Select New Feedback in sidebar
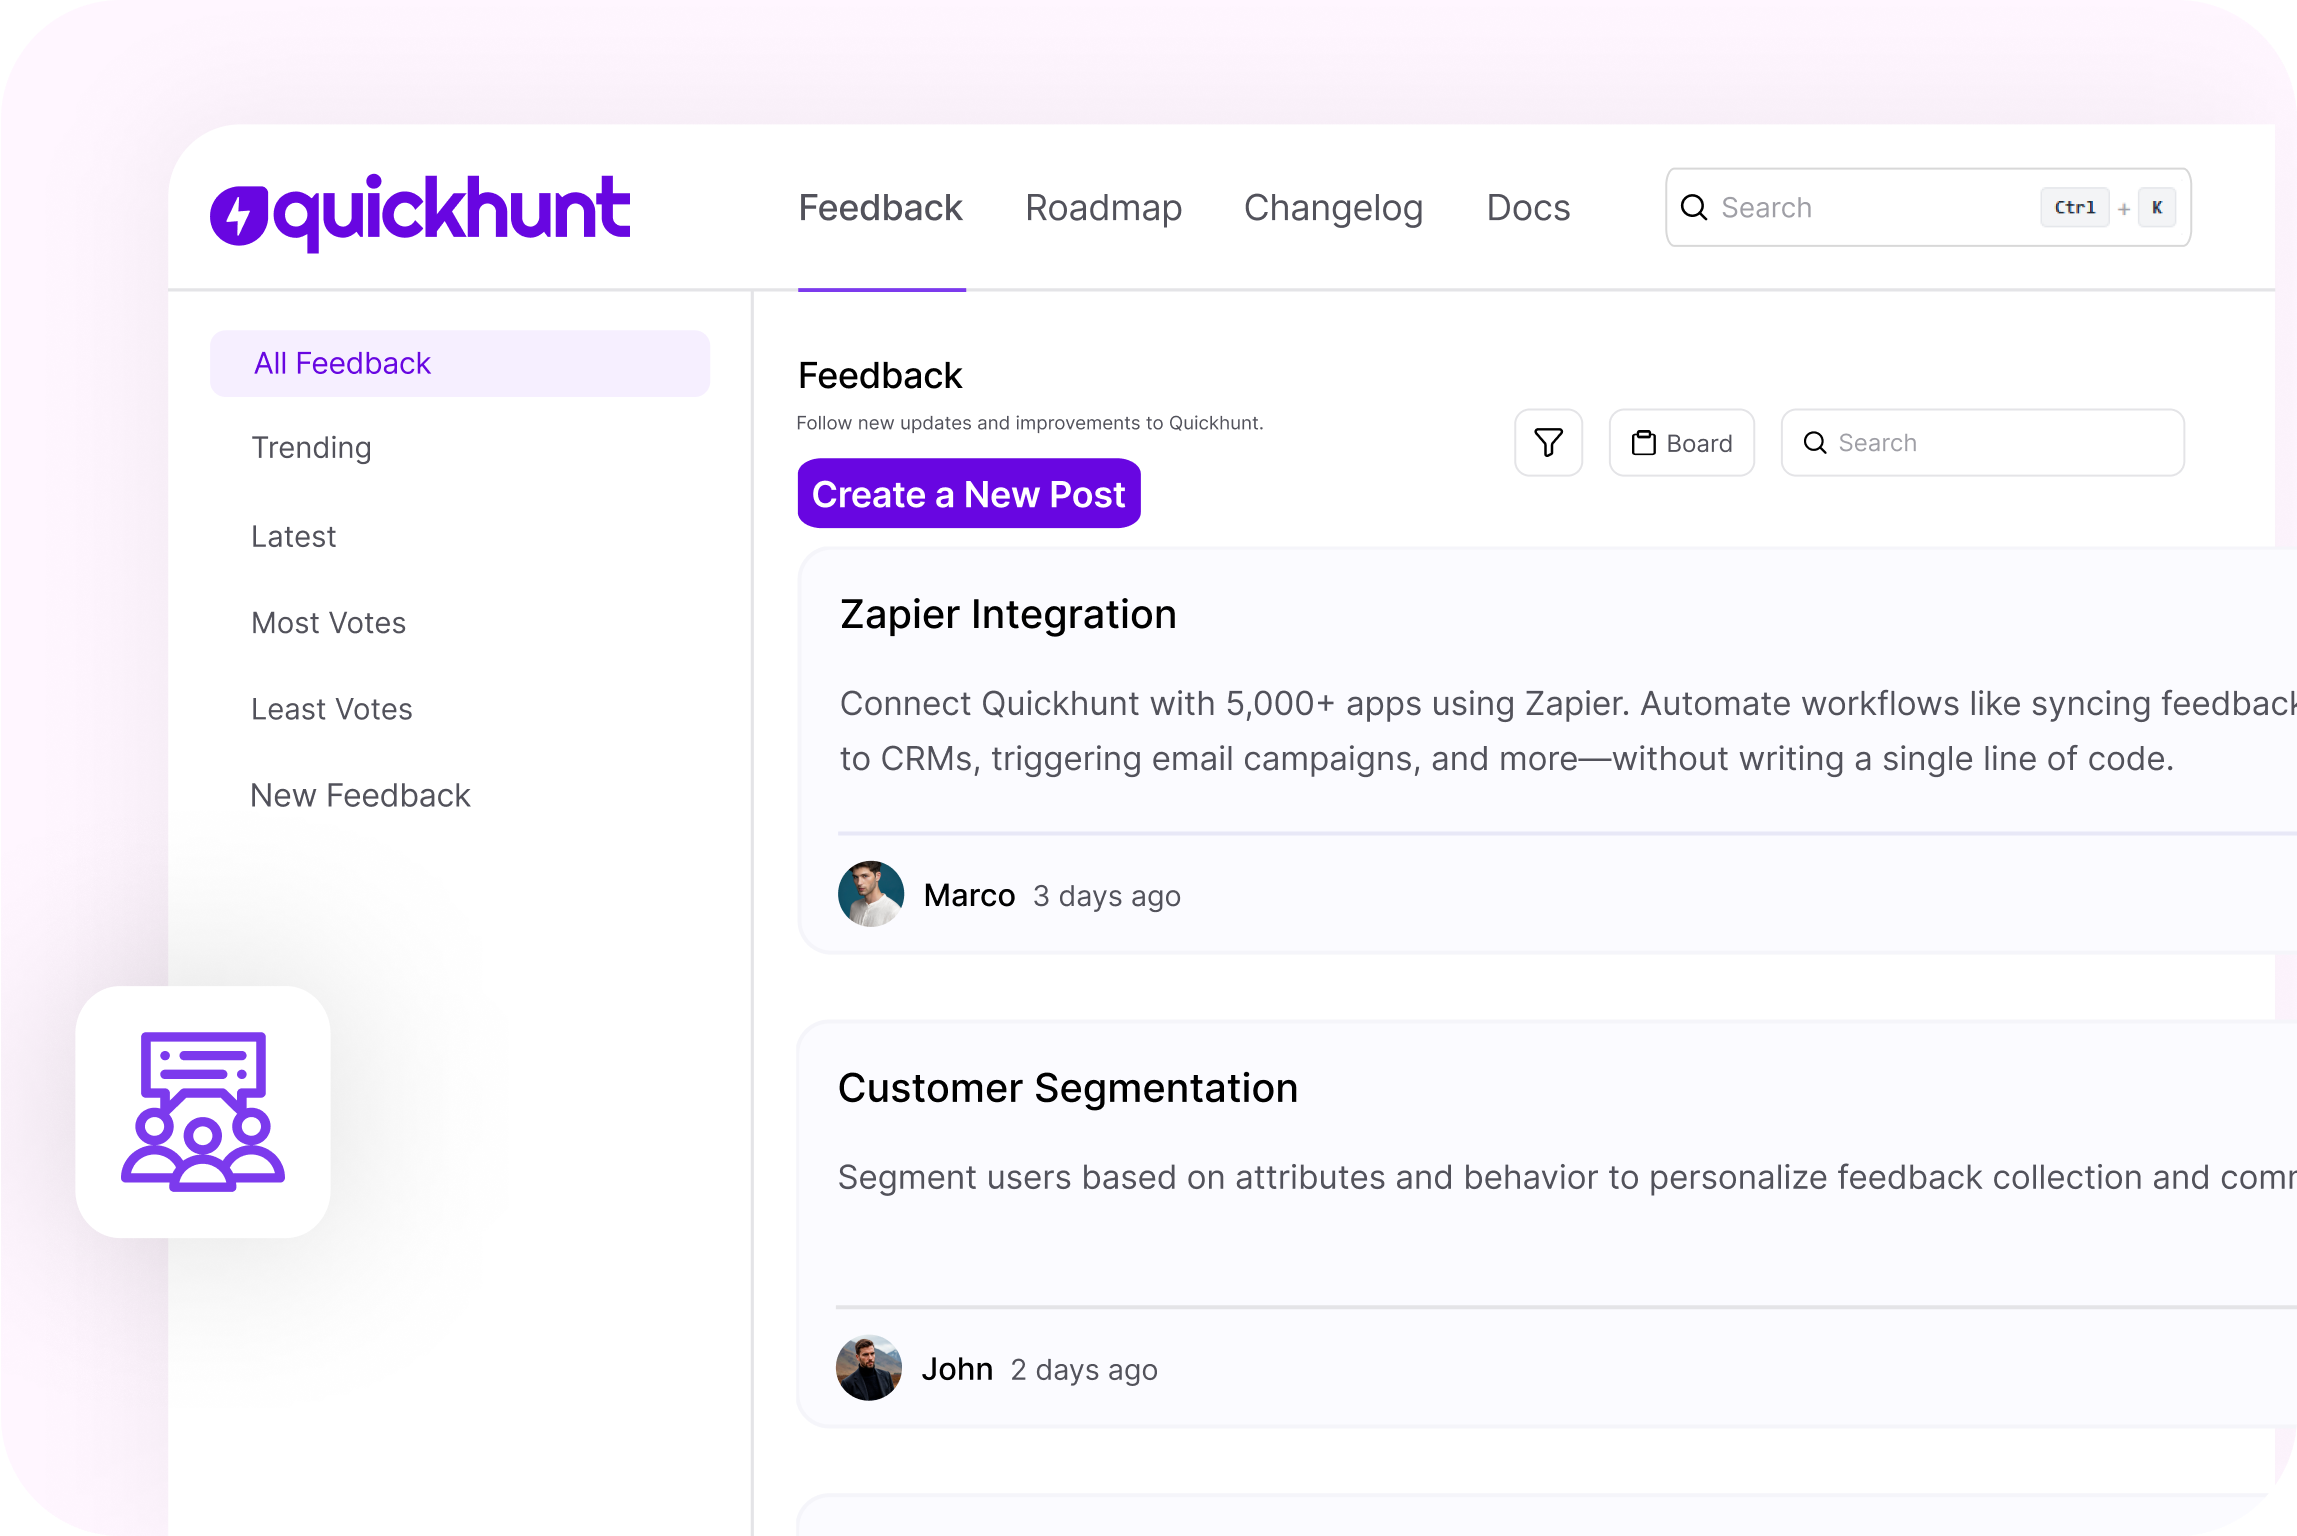Viewport: 2297px width, 1536px height. [360, 795]
